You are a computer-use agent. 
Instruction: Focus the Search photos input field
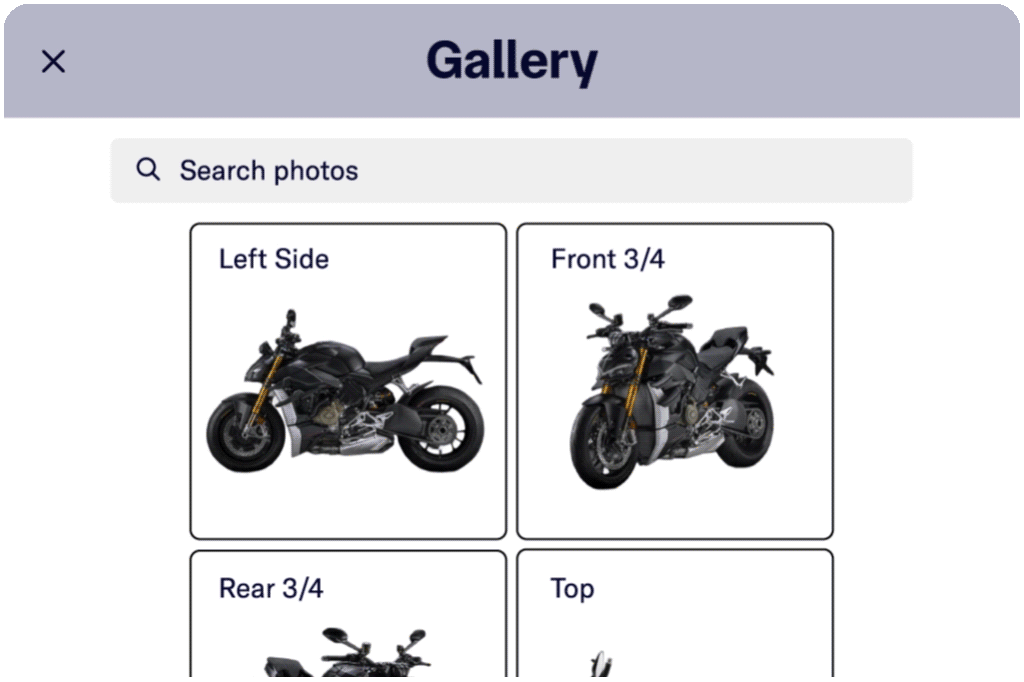tap(511, 170)
